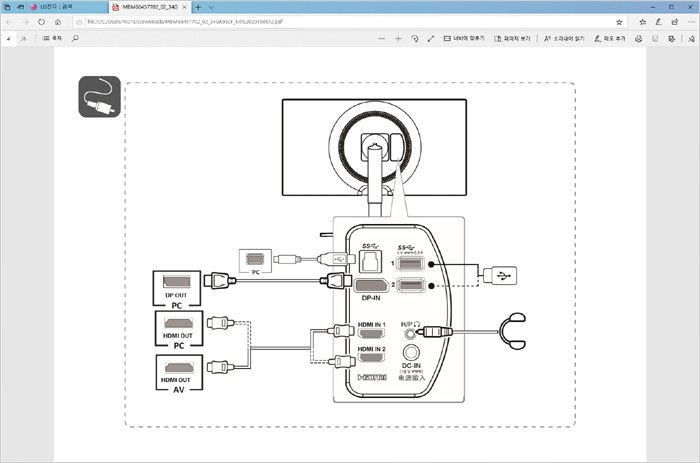Click the Read aloud button
700x463 pixels.
562,38
